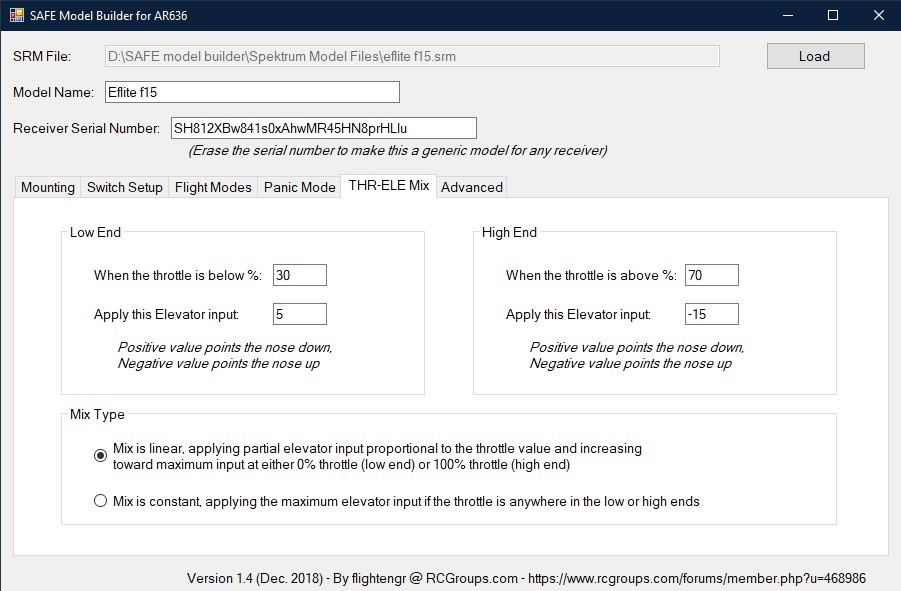Click High End throttle above % field
Image resolution: width=901 pixels, height=591 pixels.
pos(712,275)
